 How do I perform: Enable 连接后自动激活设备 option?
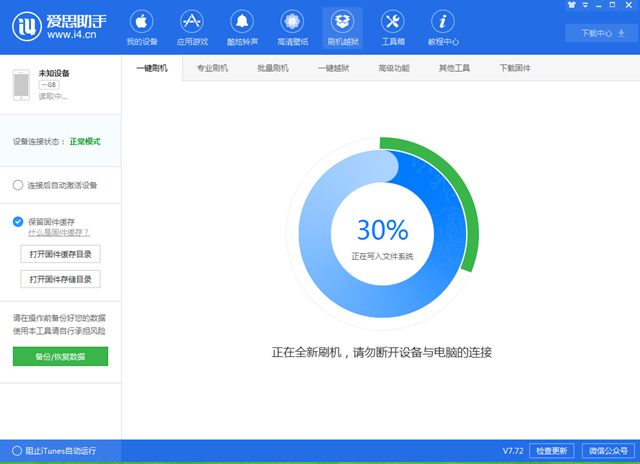click(x=18, y=185)
